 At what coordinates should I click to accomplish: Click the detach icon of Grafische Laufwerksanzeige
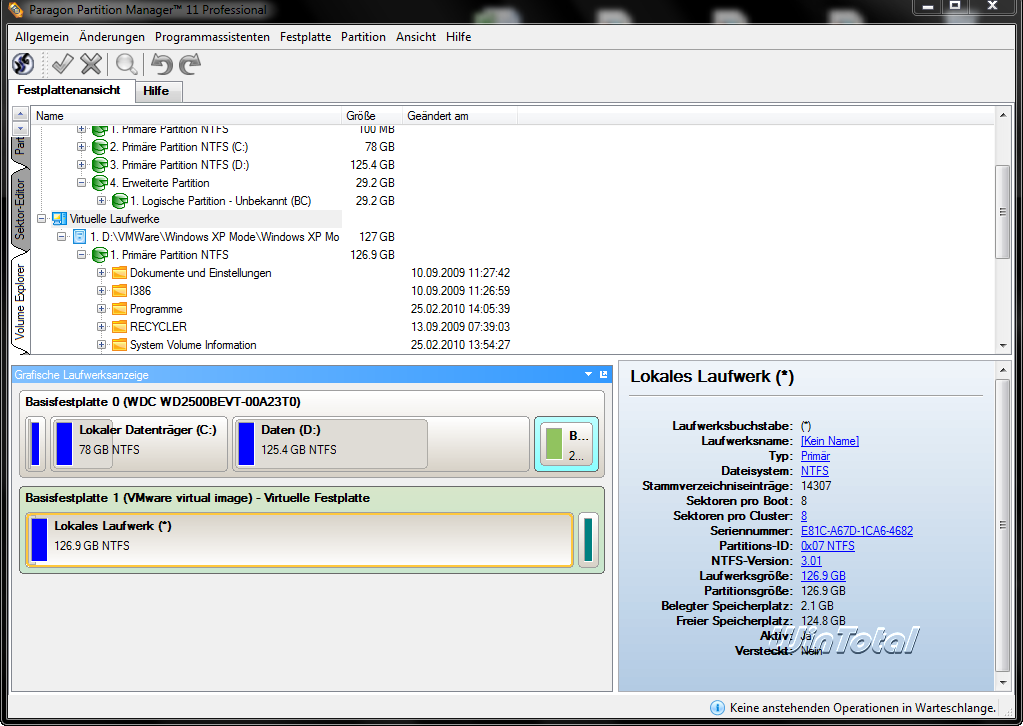(603, 374)
